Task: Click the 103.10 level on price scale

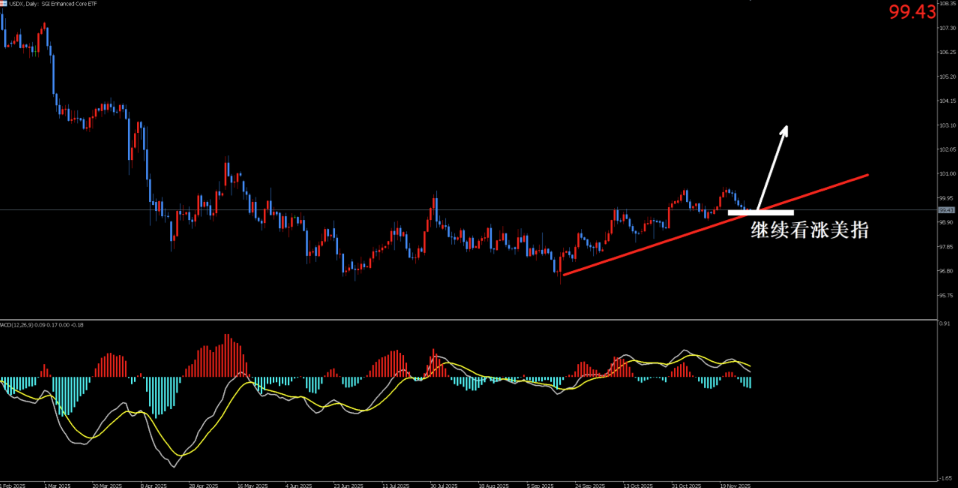Action: tap(946, 125)
